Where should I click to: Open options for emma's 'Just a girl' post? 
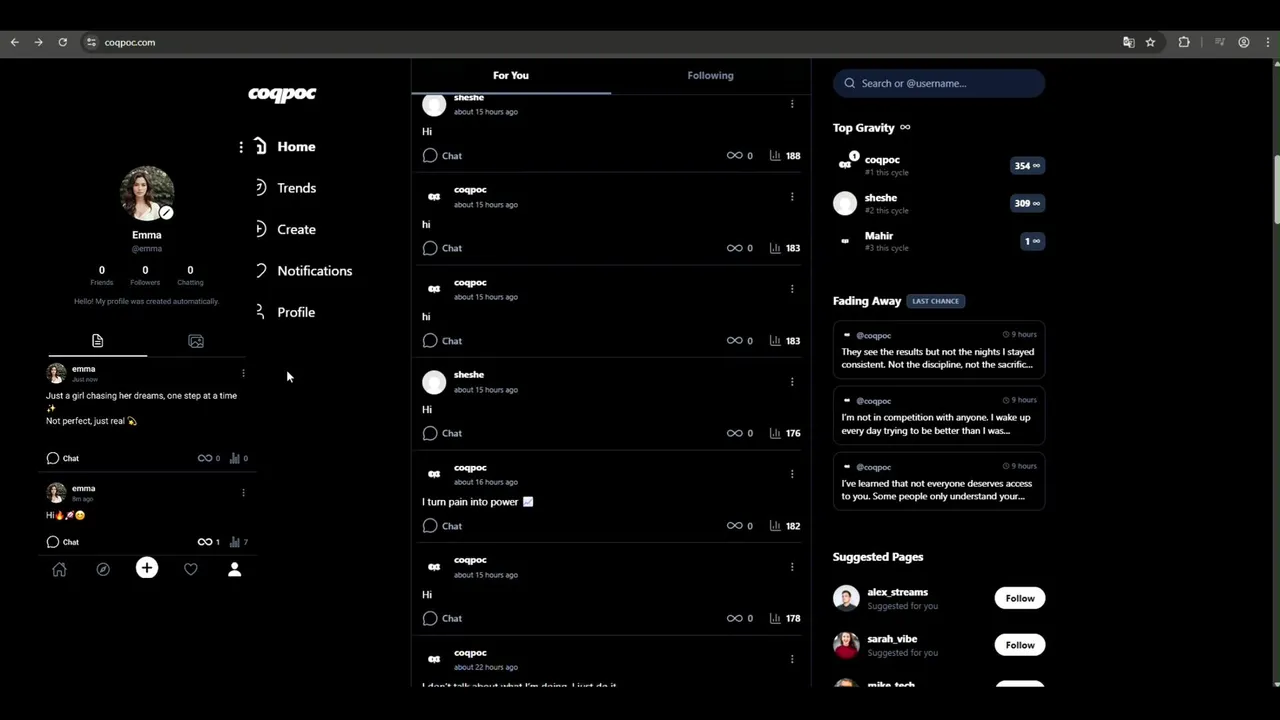[243, 373]
